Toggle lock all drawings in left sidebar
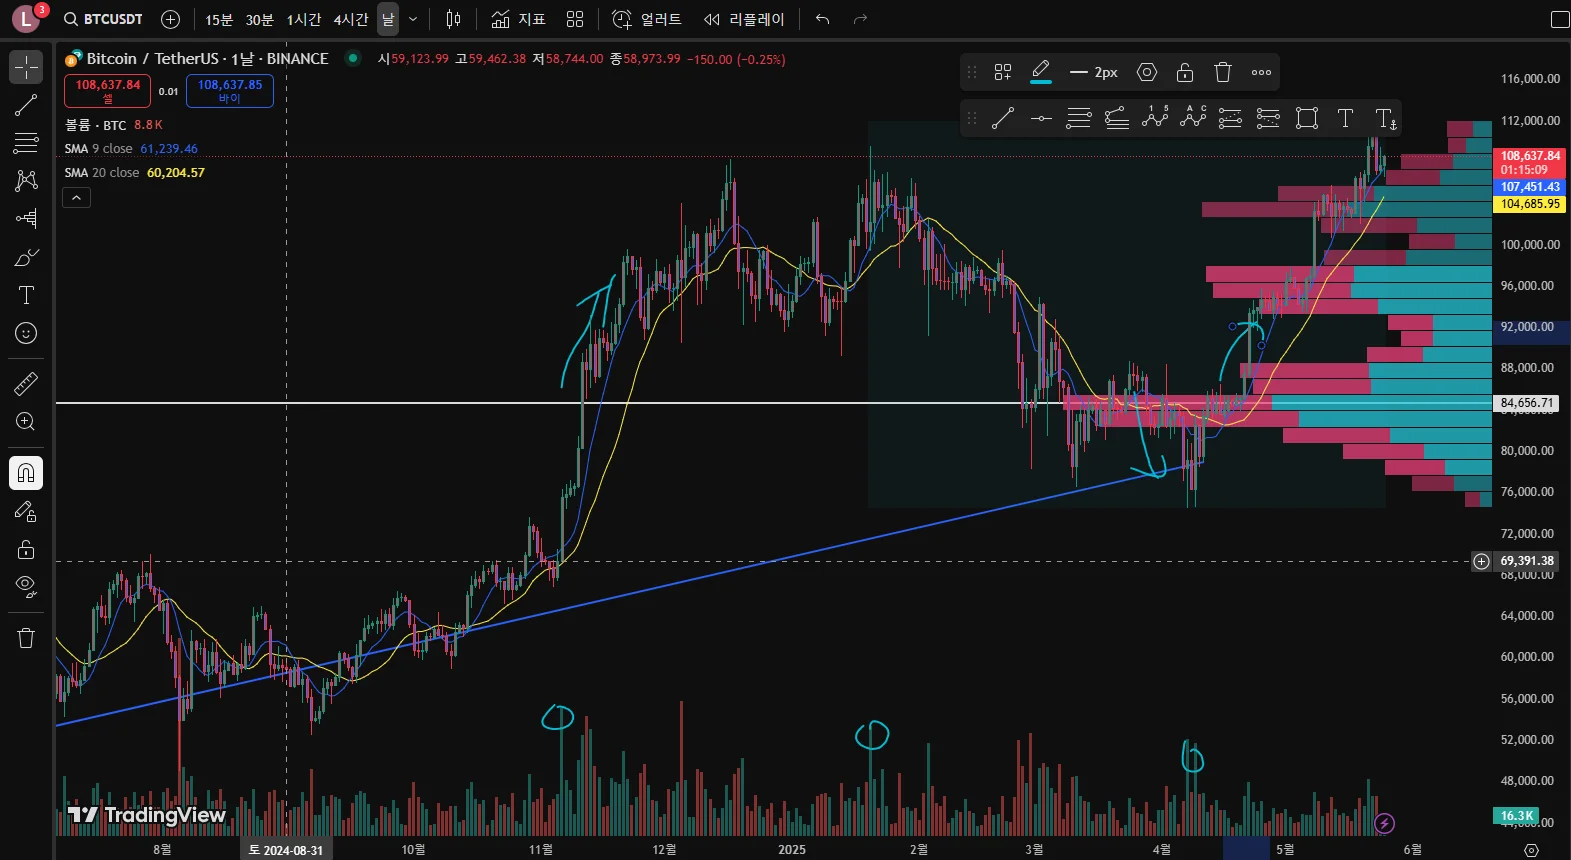The height and width of the screenshot is (860, 1571). pyautogui.click(x=26, y=549)
